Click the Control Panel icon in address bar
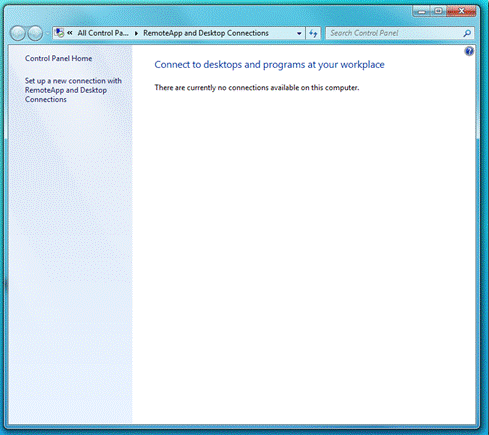The height and width of the screenshot is (435, 489). coord(59,33)
